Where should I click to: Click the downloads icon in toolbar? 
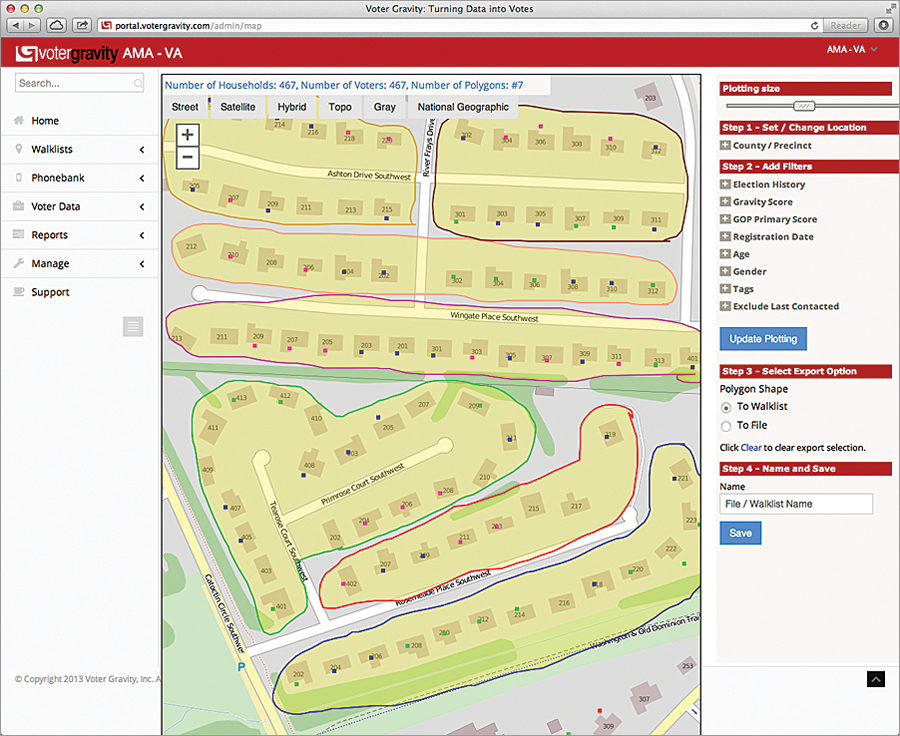coord(883,25)
